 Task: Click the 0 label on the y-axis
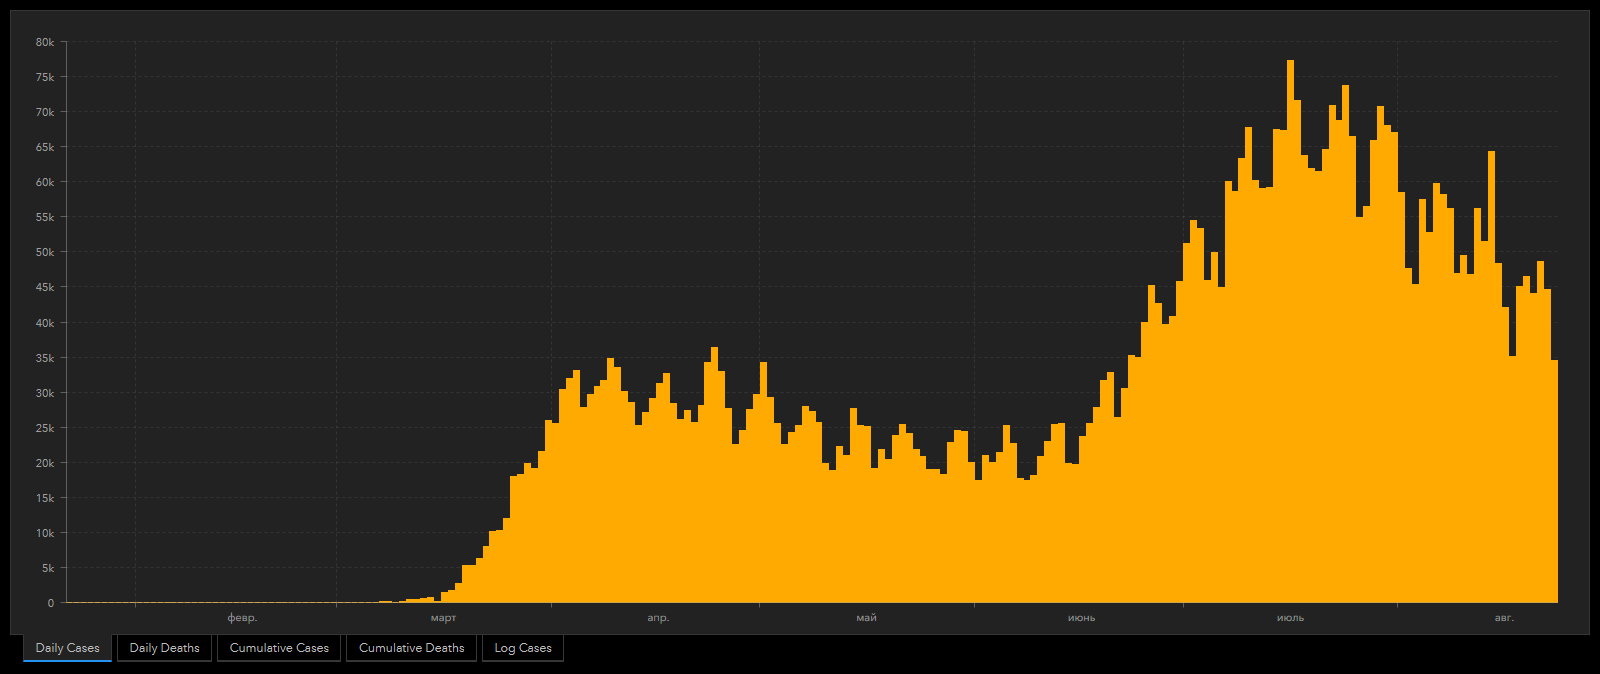click(51, 603)
